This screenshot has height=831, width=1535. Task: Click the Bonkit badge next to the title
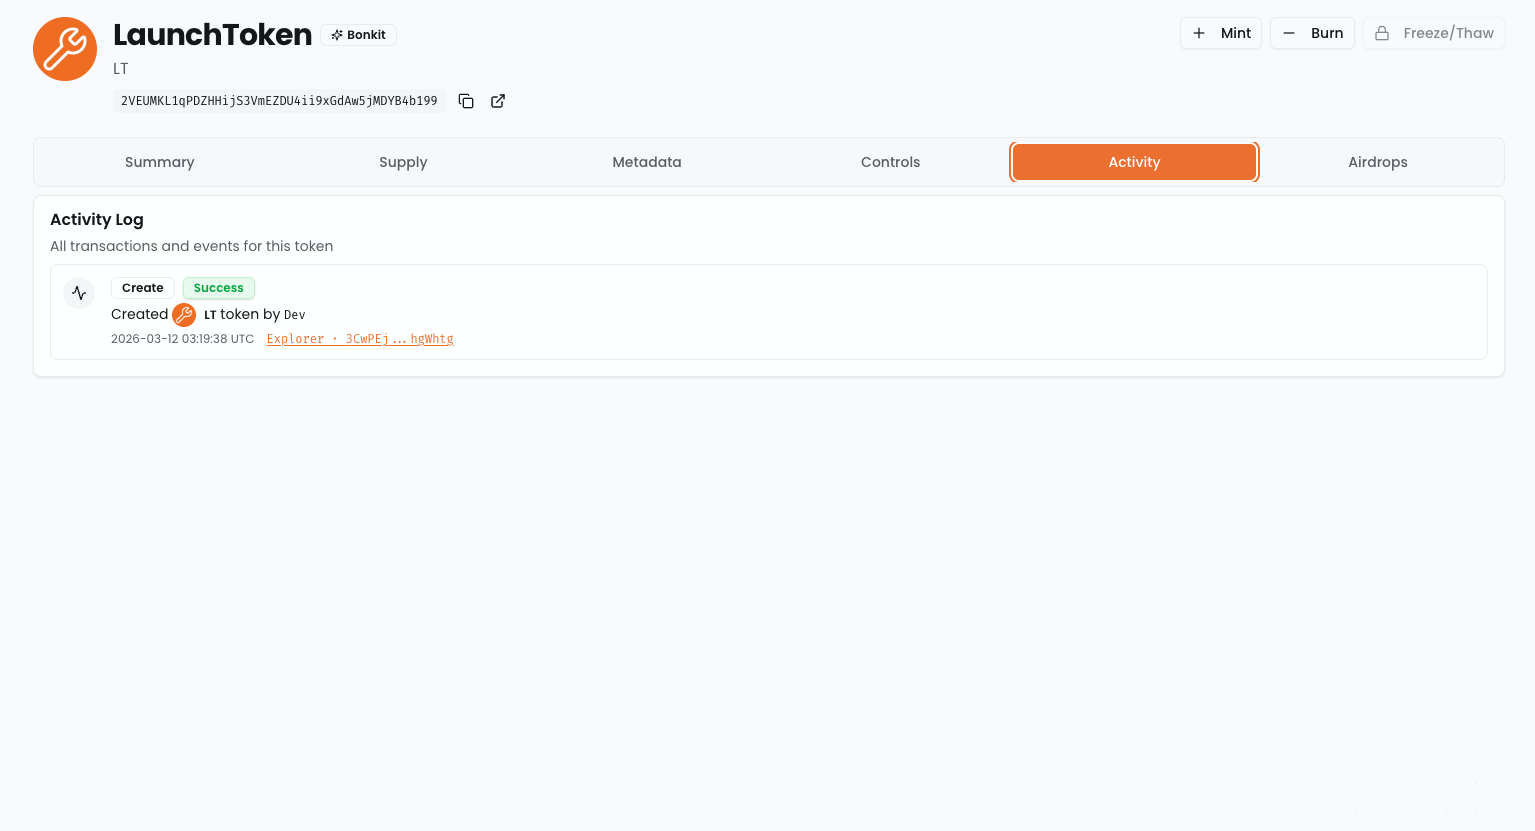point(359,35)
